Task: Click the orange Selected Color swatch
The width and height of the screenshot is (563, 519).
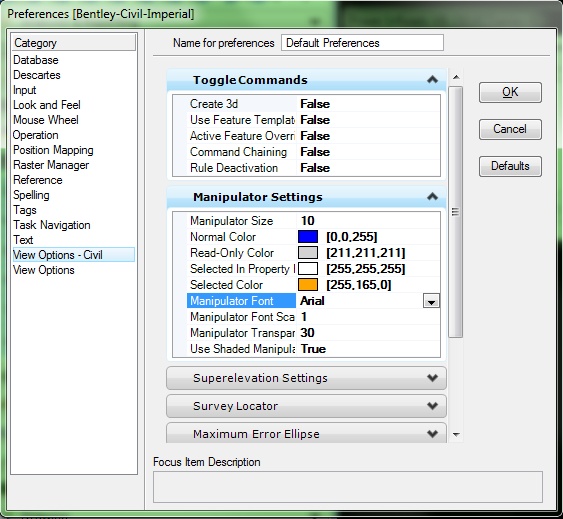Action: click(x=308, y=285)
